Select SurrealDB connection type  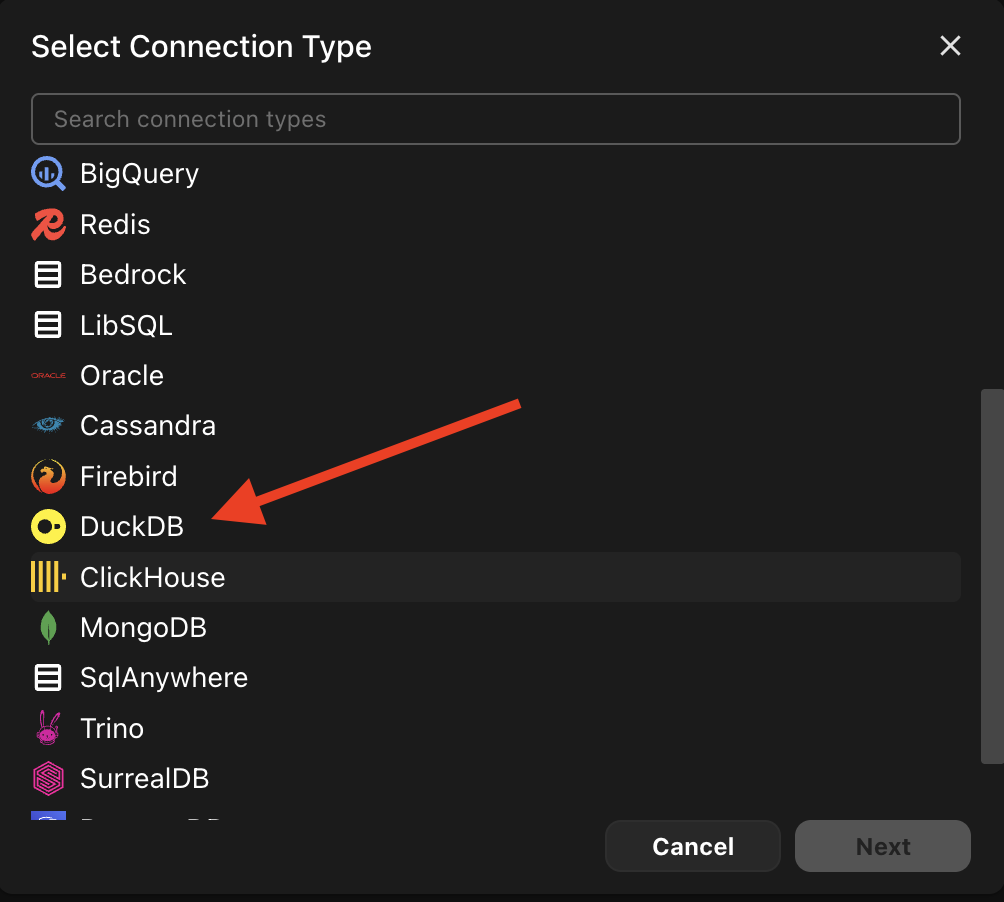pyautogui.click(x=496, y=778)
